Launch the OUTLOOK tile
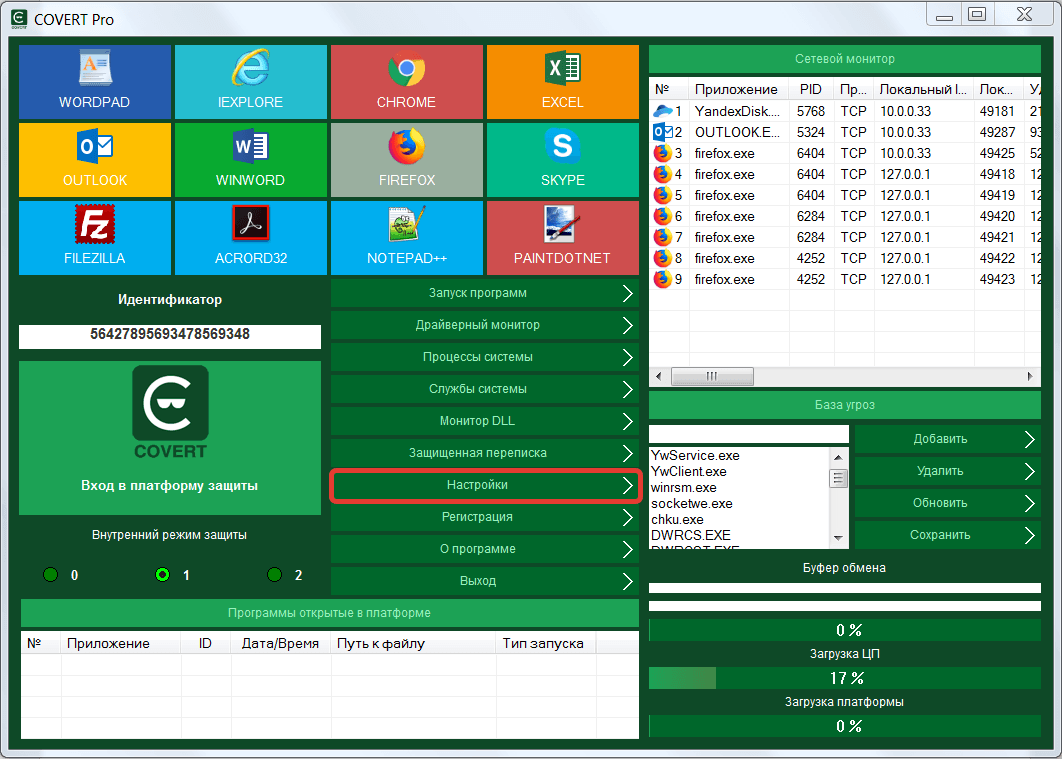1062x759 pixels. [95, 160]
